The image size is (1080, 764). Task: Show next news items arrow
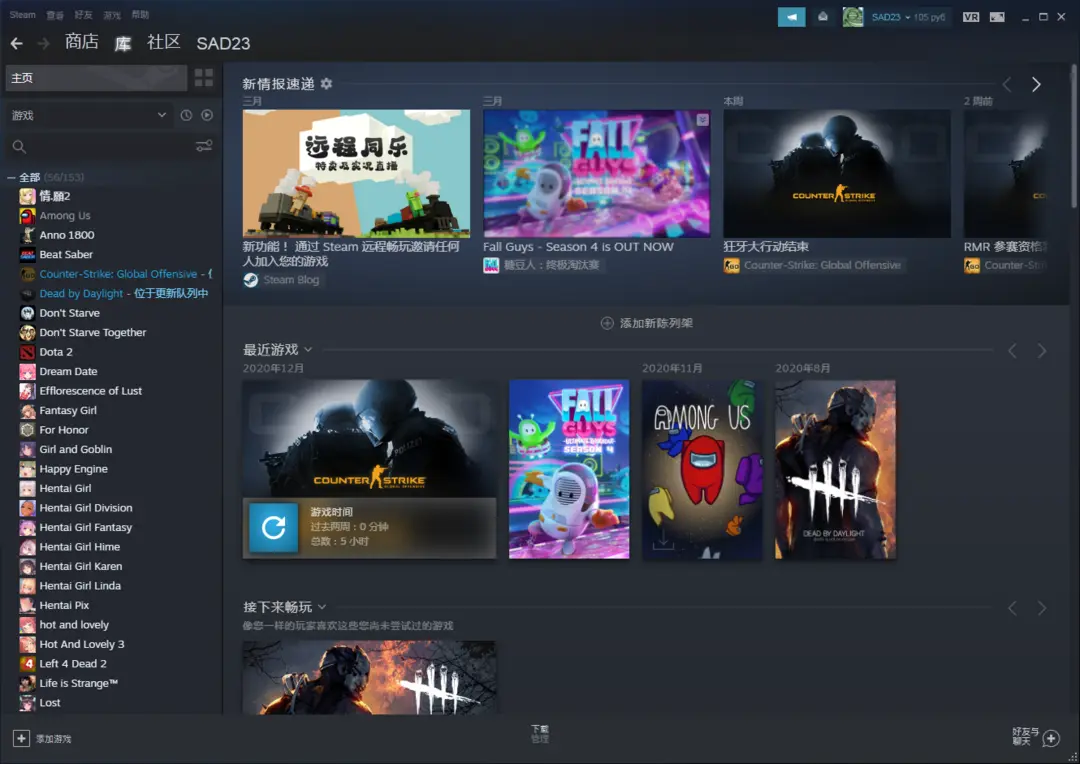click(1036, 84)
